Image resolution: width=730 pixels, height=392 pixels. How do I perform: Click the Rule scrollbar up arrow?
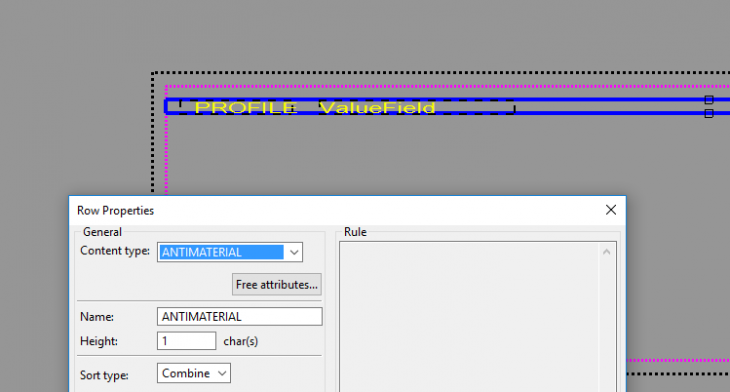click(606, 252)
